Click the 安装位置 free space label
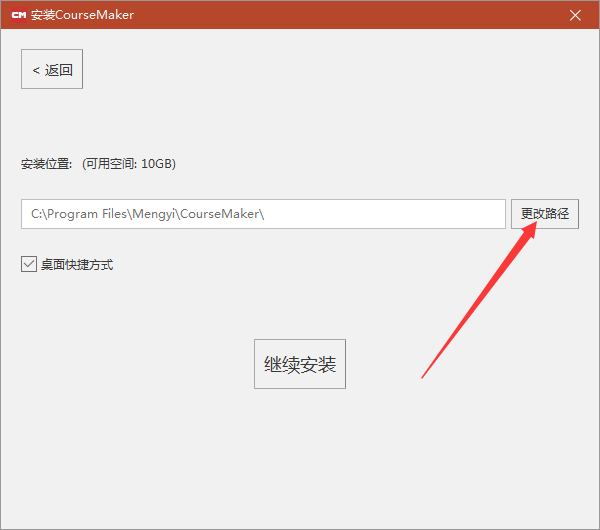600x530 pixels. tap(98, 164)
